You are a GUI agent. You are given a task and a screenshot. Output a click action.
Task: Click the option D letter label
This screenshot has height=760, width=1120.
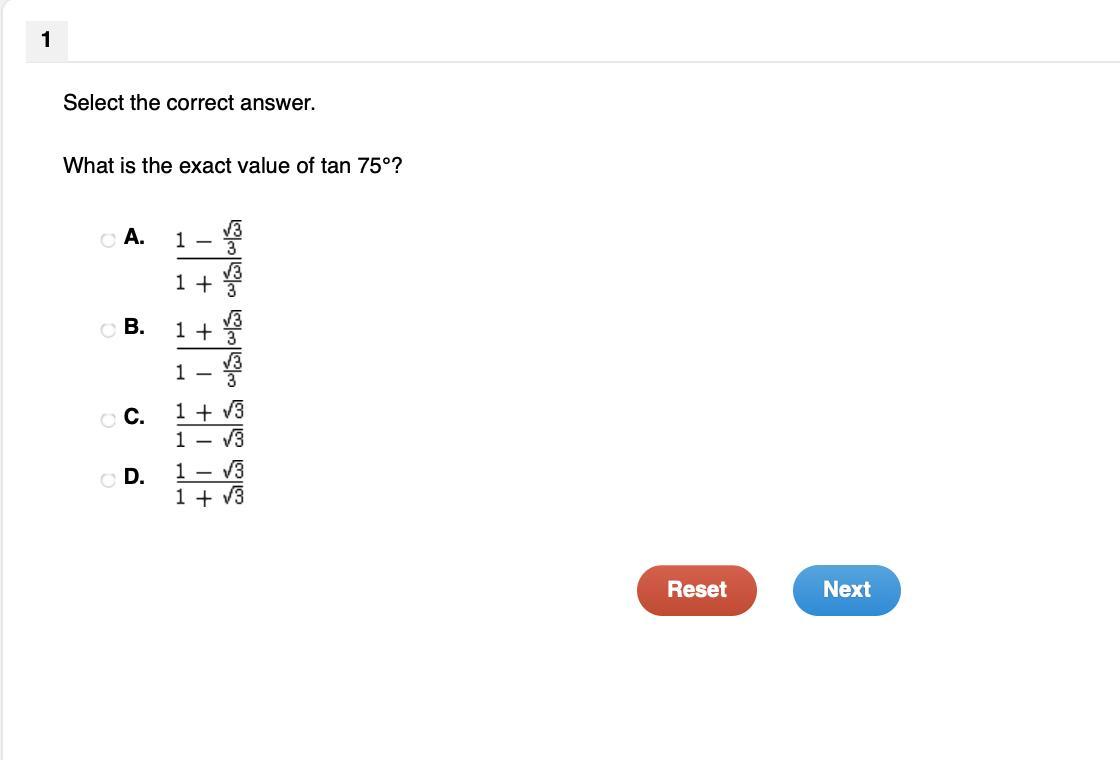(x=134, y=476)
